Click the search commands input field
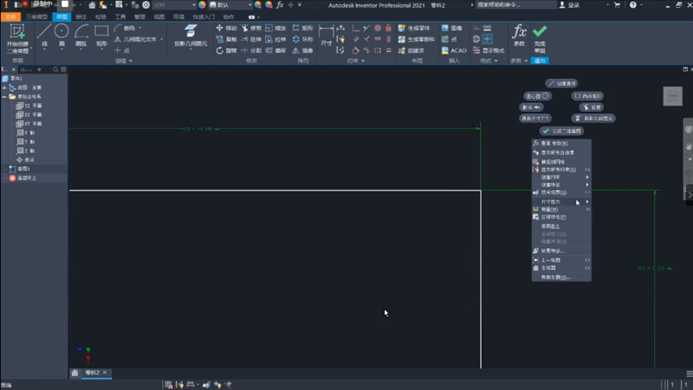The image size is (693, 390). tap(516, 5)
